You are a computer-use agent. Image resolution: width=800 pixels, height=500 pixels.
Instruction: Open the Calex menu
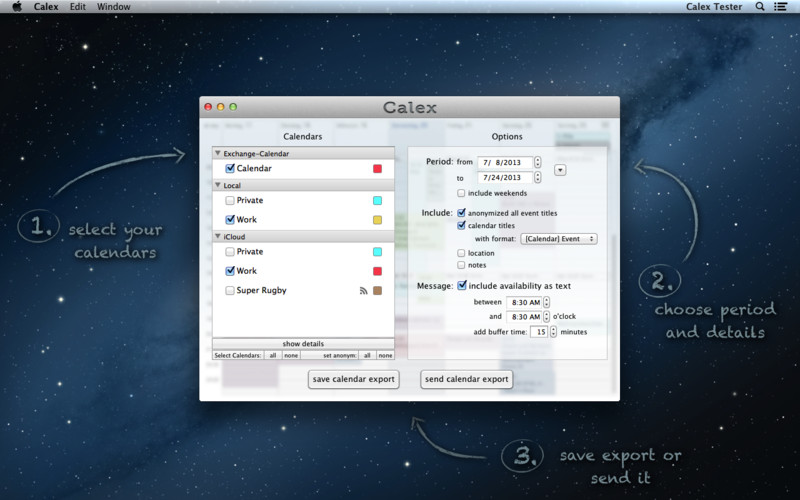click(x=46, y=7)
